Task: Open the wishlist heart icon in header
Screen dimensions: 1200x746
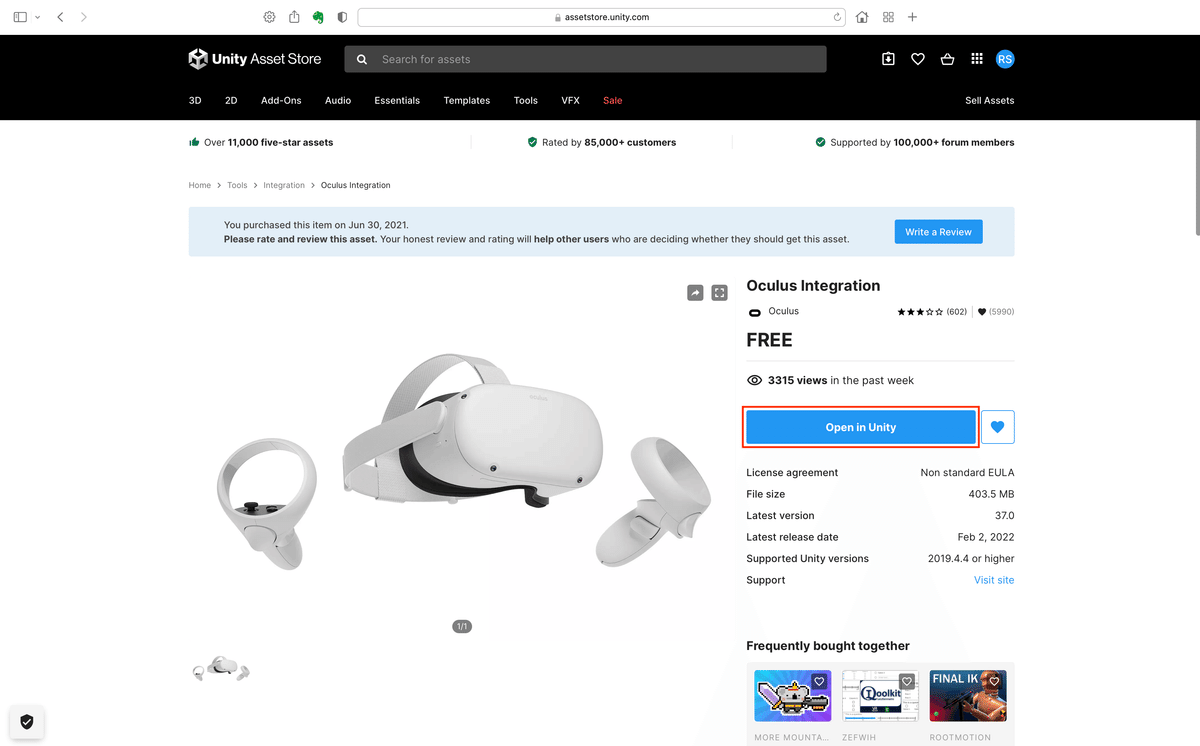Action: [917, 59]
